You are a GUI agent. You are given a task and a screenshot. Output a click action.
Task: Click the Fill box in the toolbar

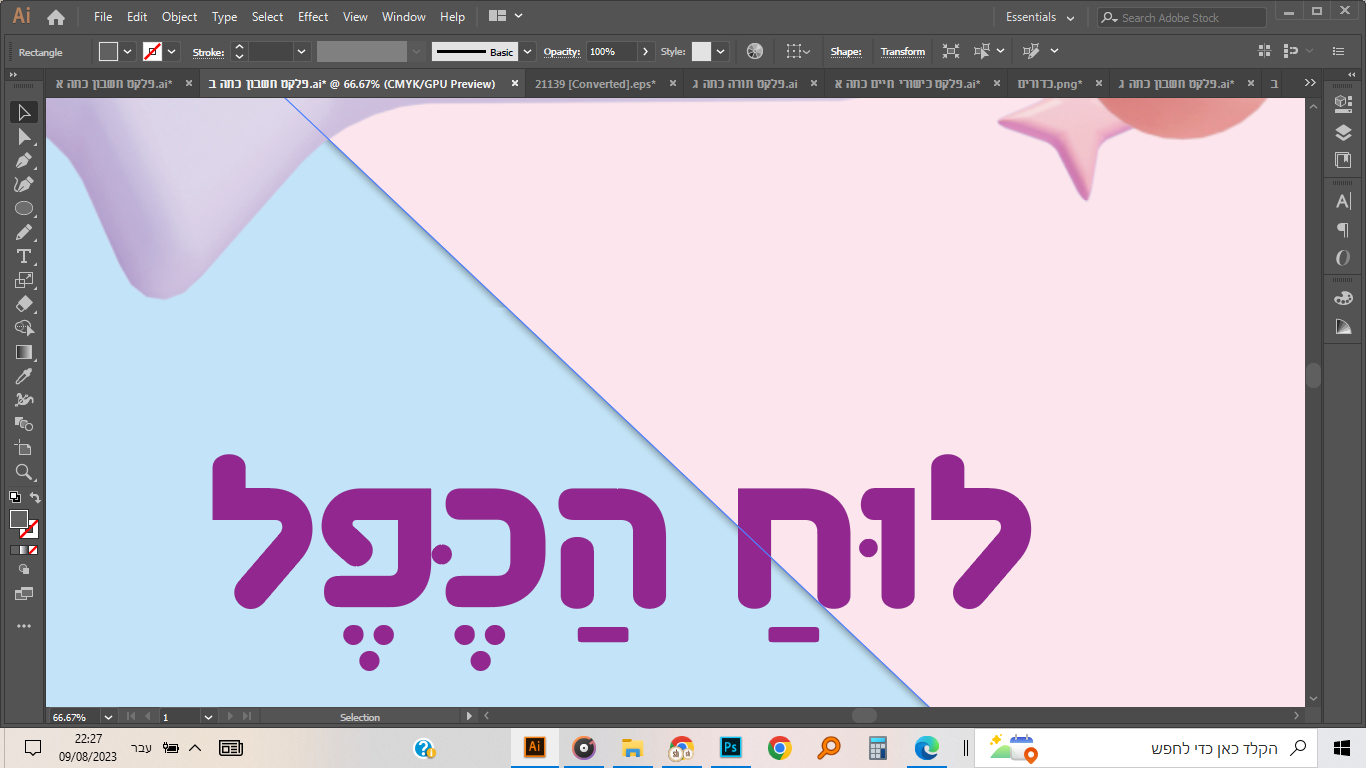tap(19, 519)
